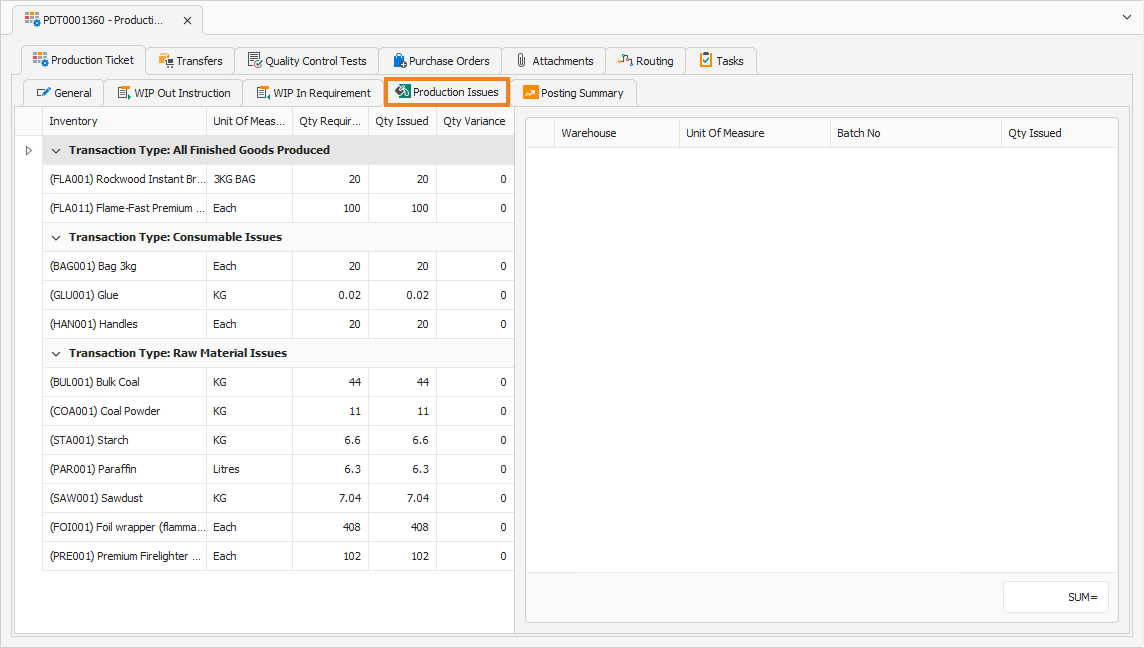The width and height of the screenshot is (1144, 648).
Task: Select the WIP Out Instruction icon
Action: pos(124,93)
